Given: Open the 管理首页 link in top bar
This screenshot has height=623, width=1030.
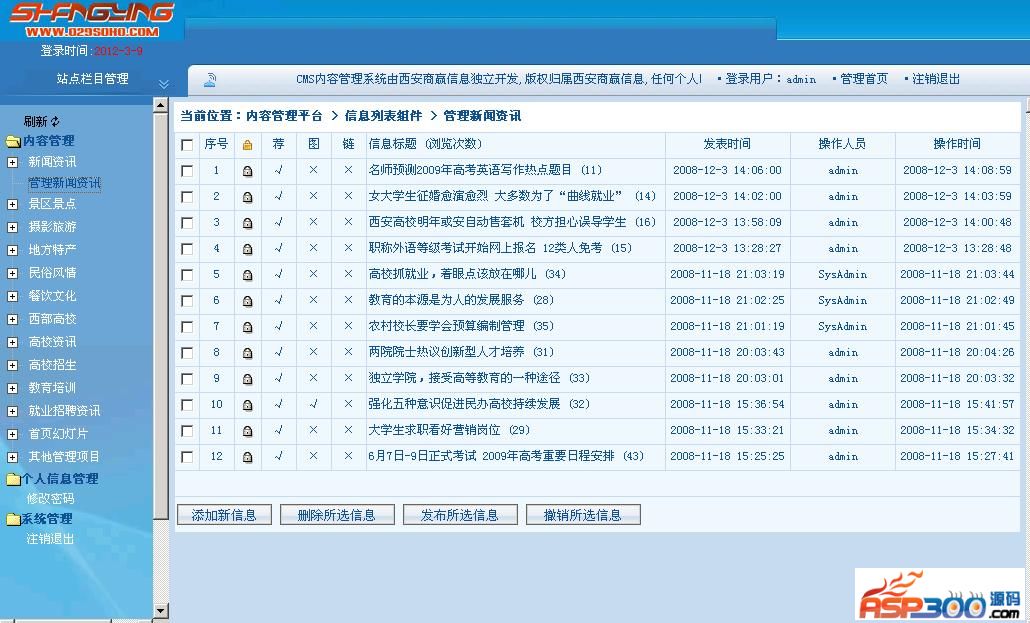Looking at the screenshot, I should click(864, 79).
